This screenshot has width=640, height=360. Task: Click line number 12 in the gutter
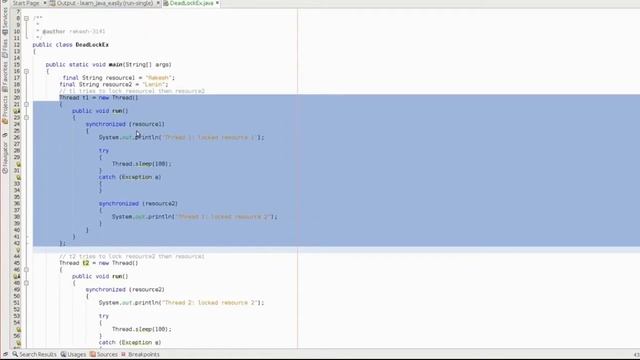tap(17, 45)
